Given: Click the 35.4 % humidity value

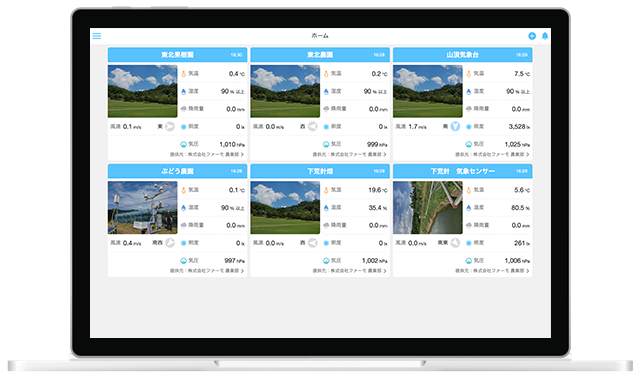Looking at the screenshot, I should (x=378, y=208).
